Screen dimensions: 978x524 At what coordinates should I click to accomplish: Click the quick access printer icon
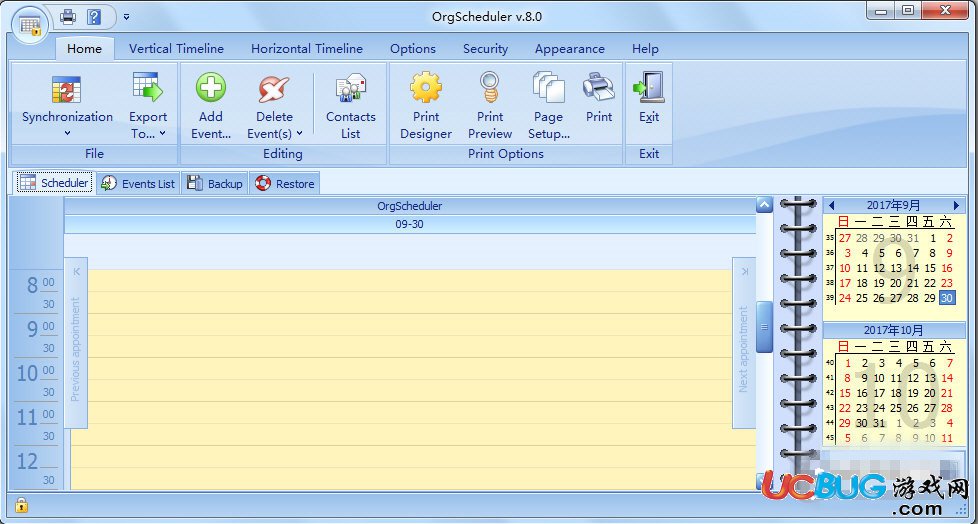coord(68,17)
